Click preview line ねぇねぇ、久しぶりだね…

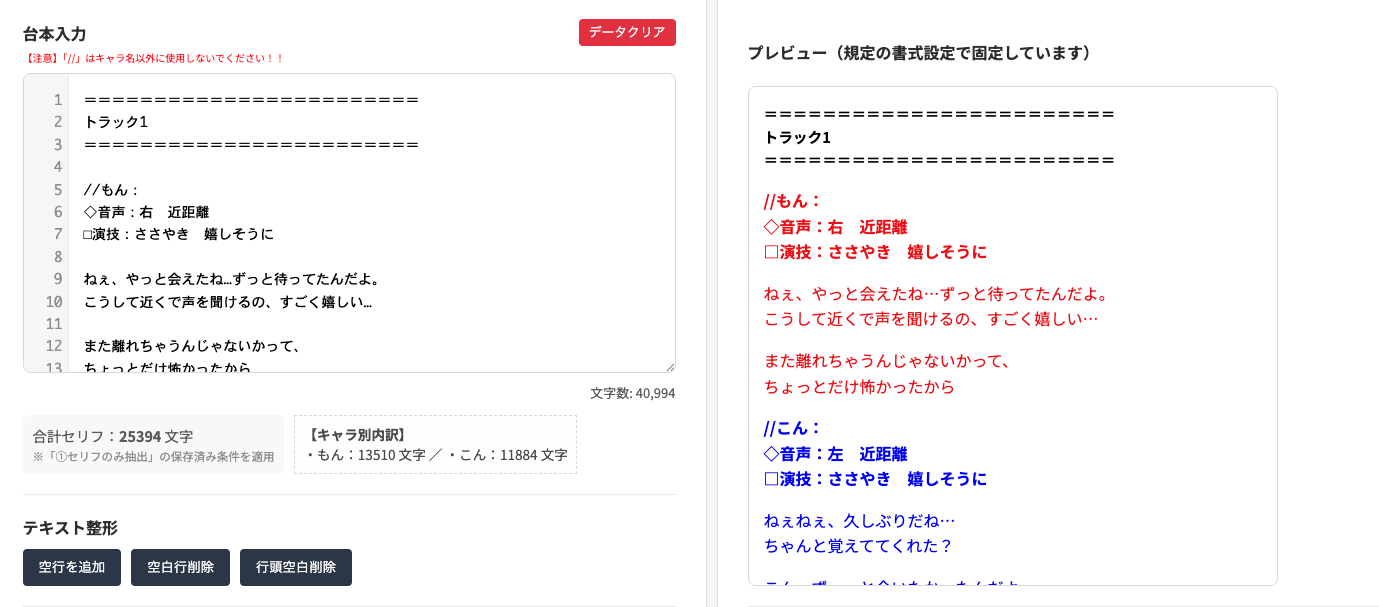[860, 521]
